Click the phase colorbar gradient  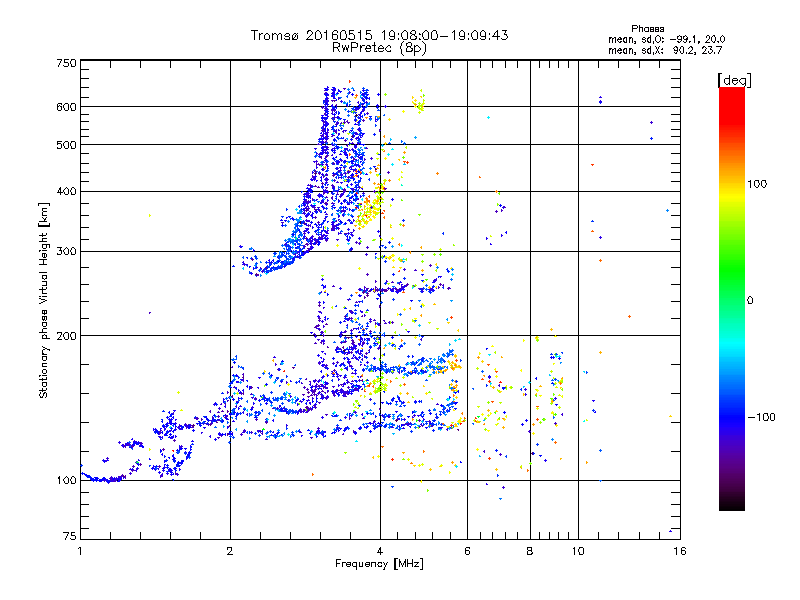click(732, 298)
